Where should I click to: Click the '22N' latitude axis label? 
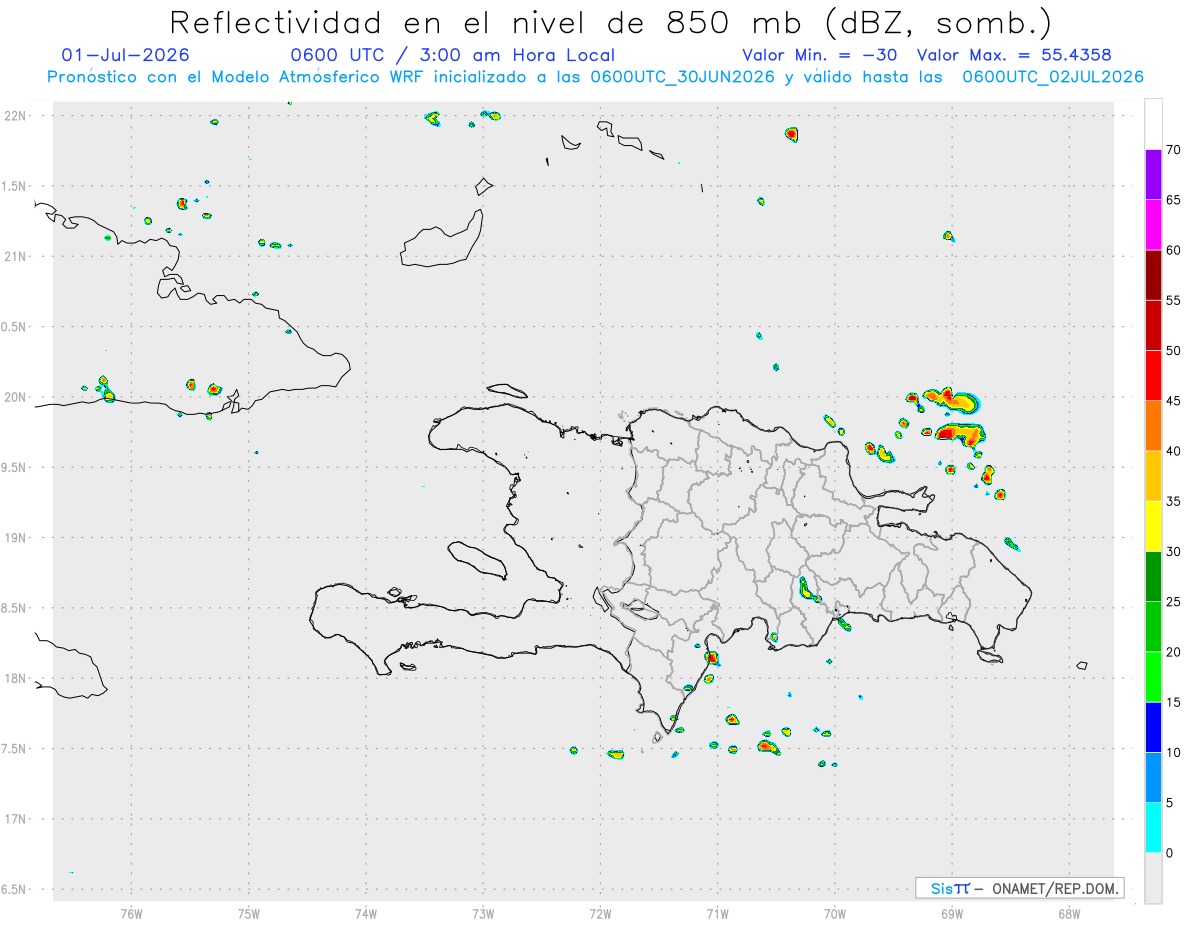(17, 116)
